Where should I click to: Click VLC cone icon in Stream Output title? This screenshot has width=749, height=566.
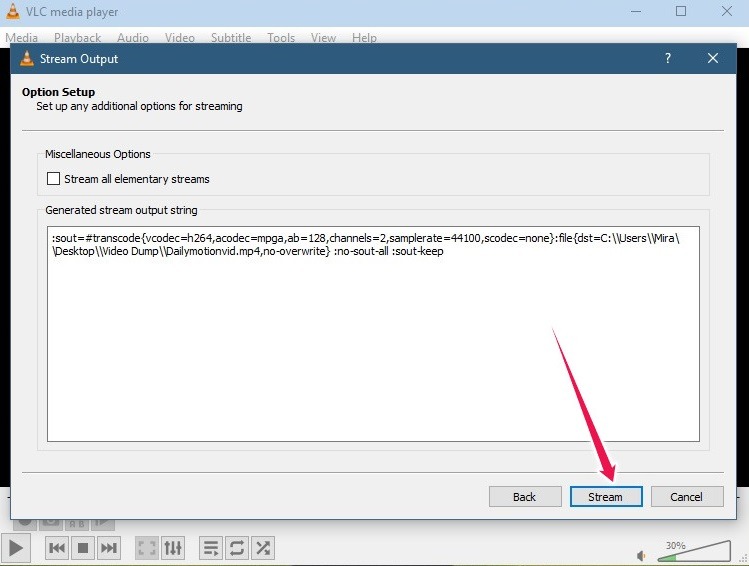point(27,58)
